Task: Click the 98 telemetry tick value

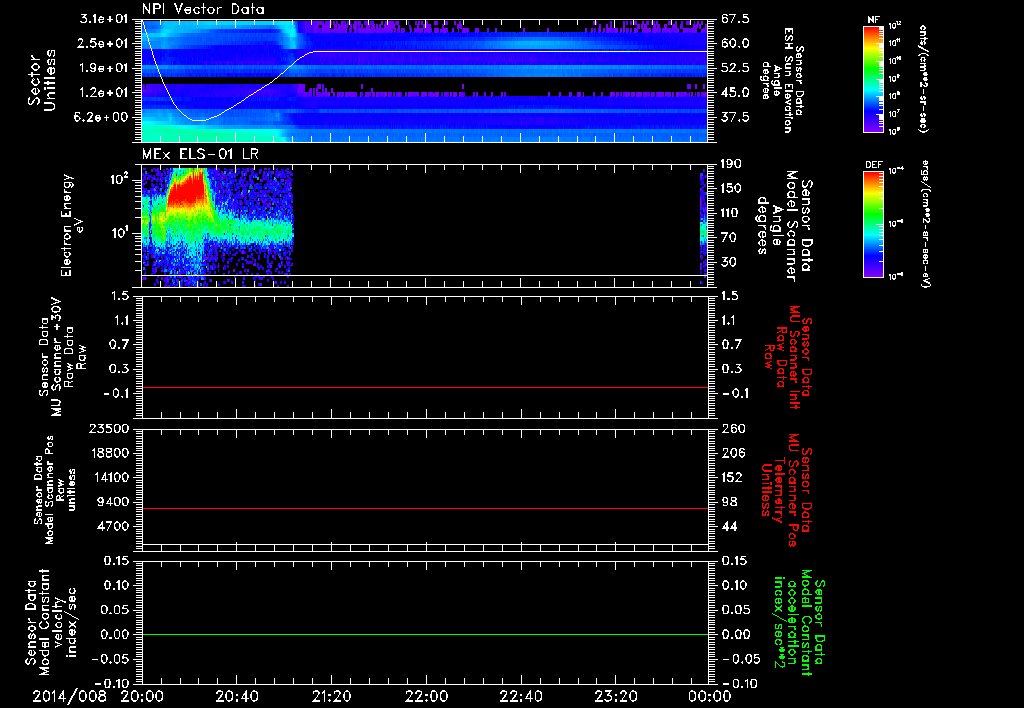Action: (728, 502)
